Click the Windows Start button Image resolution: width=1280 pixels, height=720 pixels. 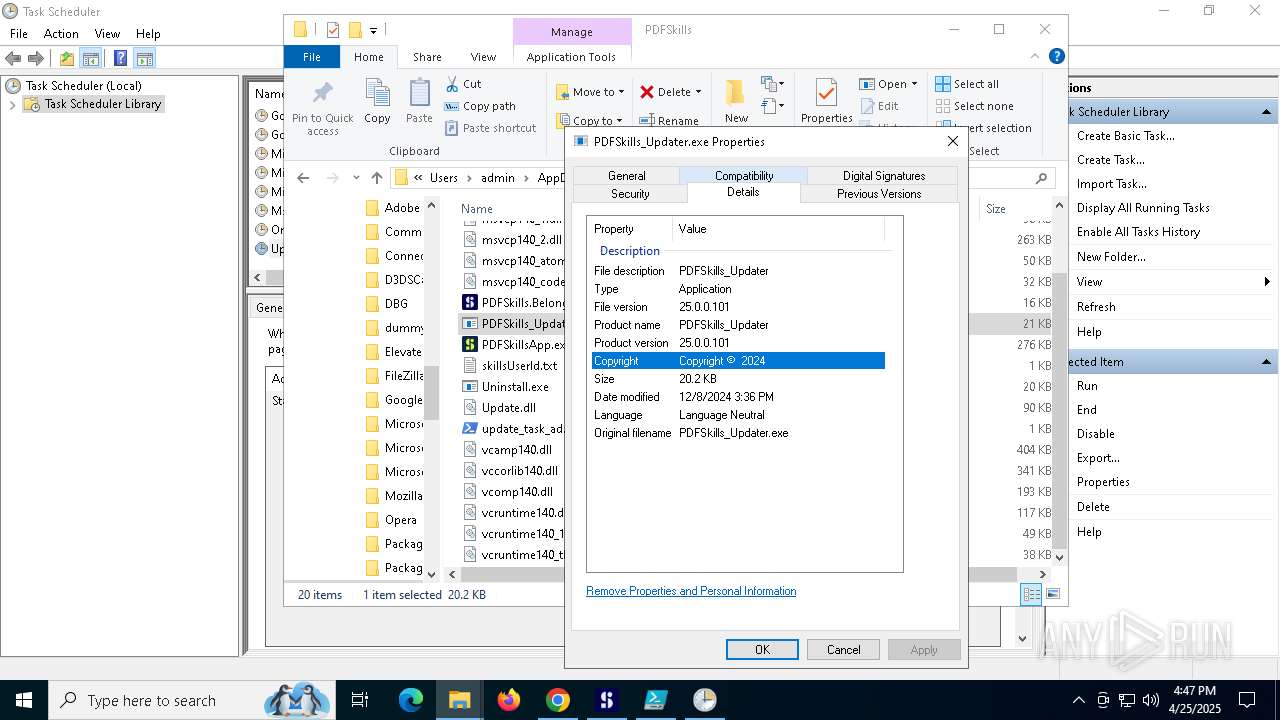24,700
